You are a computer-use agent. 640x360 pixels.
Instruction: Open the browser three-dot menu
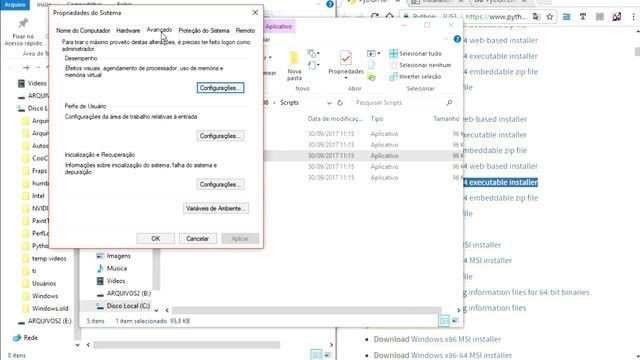[x=633, y=17]
